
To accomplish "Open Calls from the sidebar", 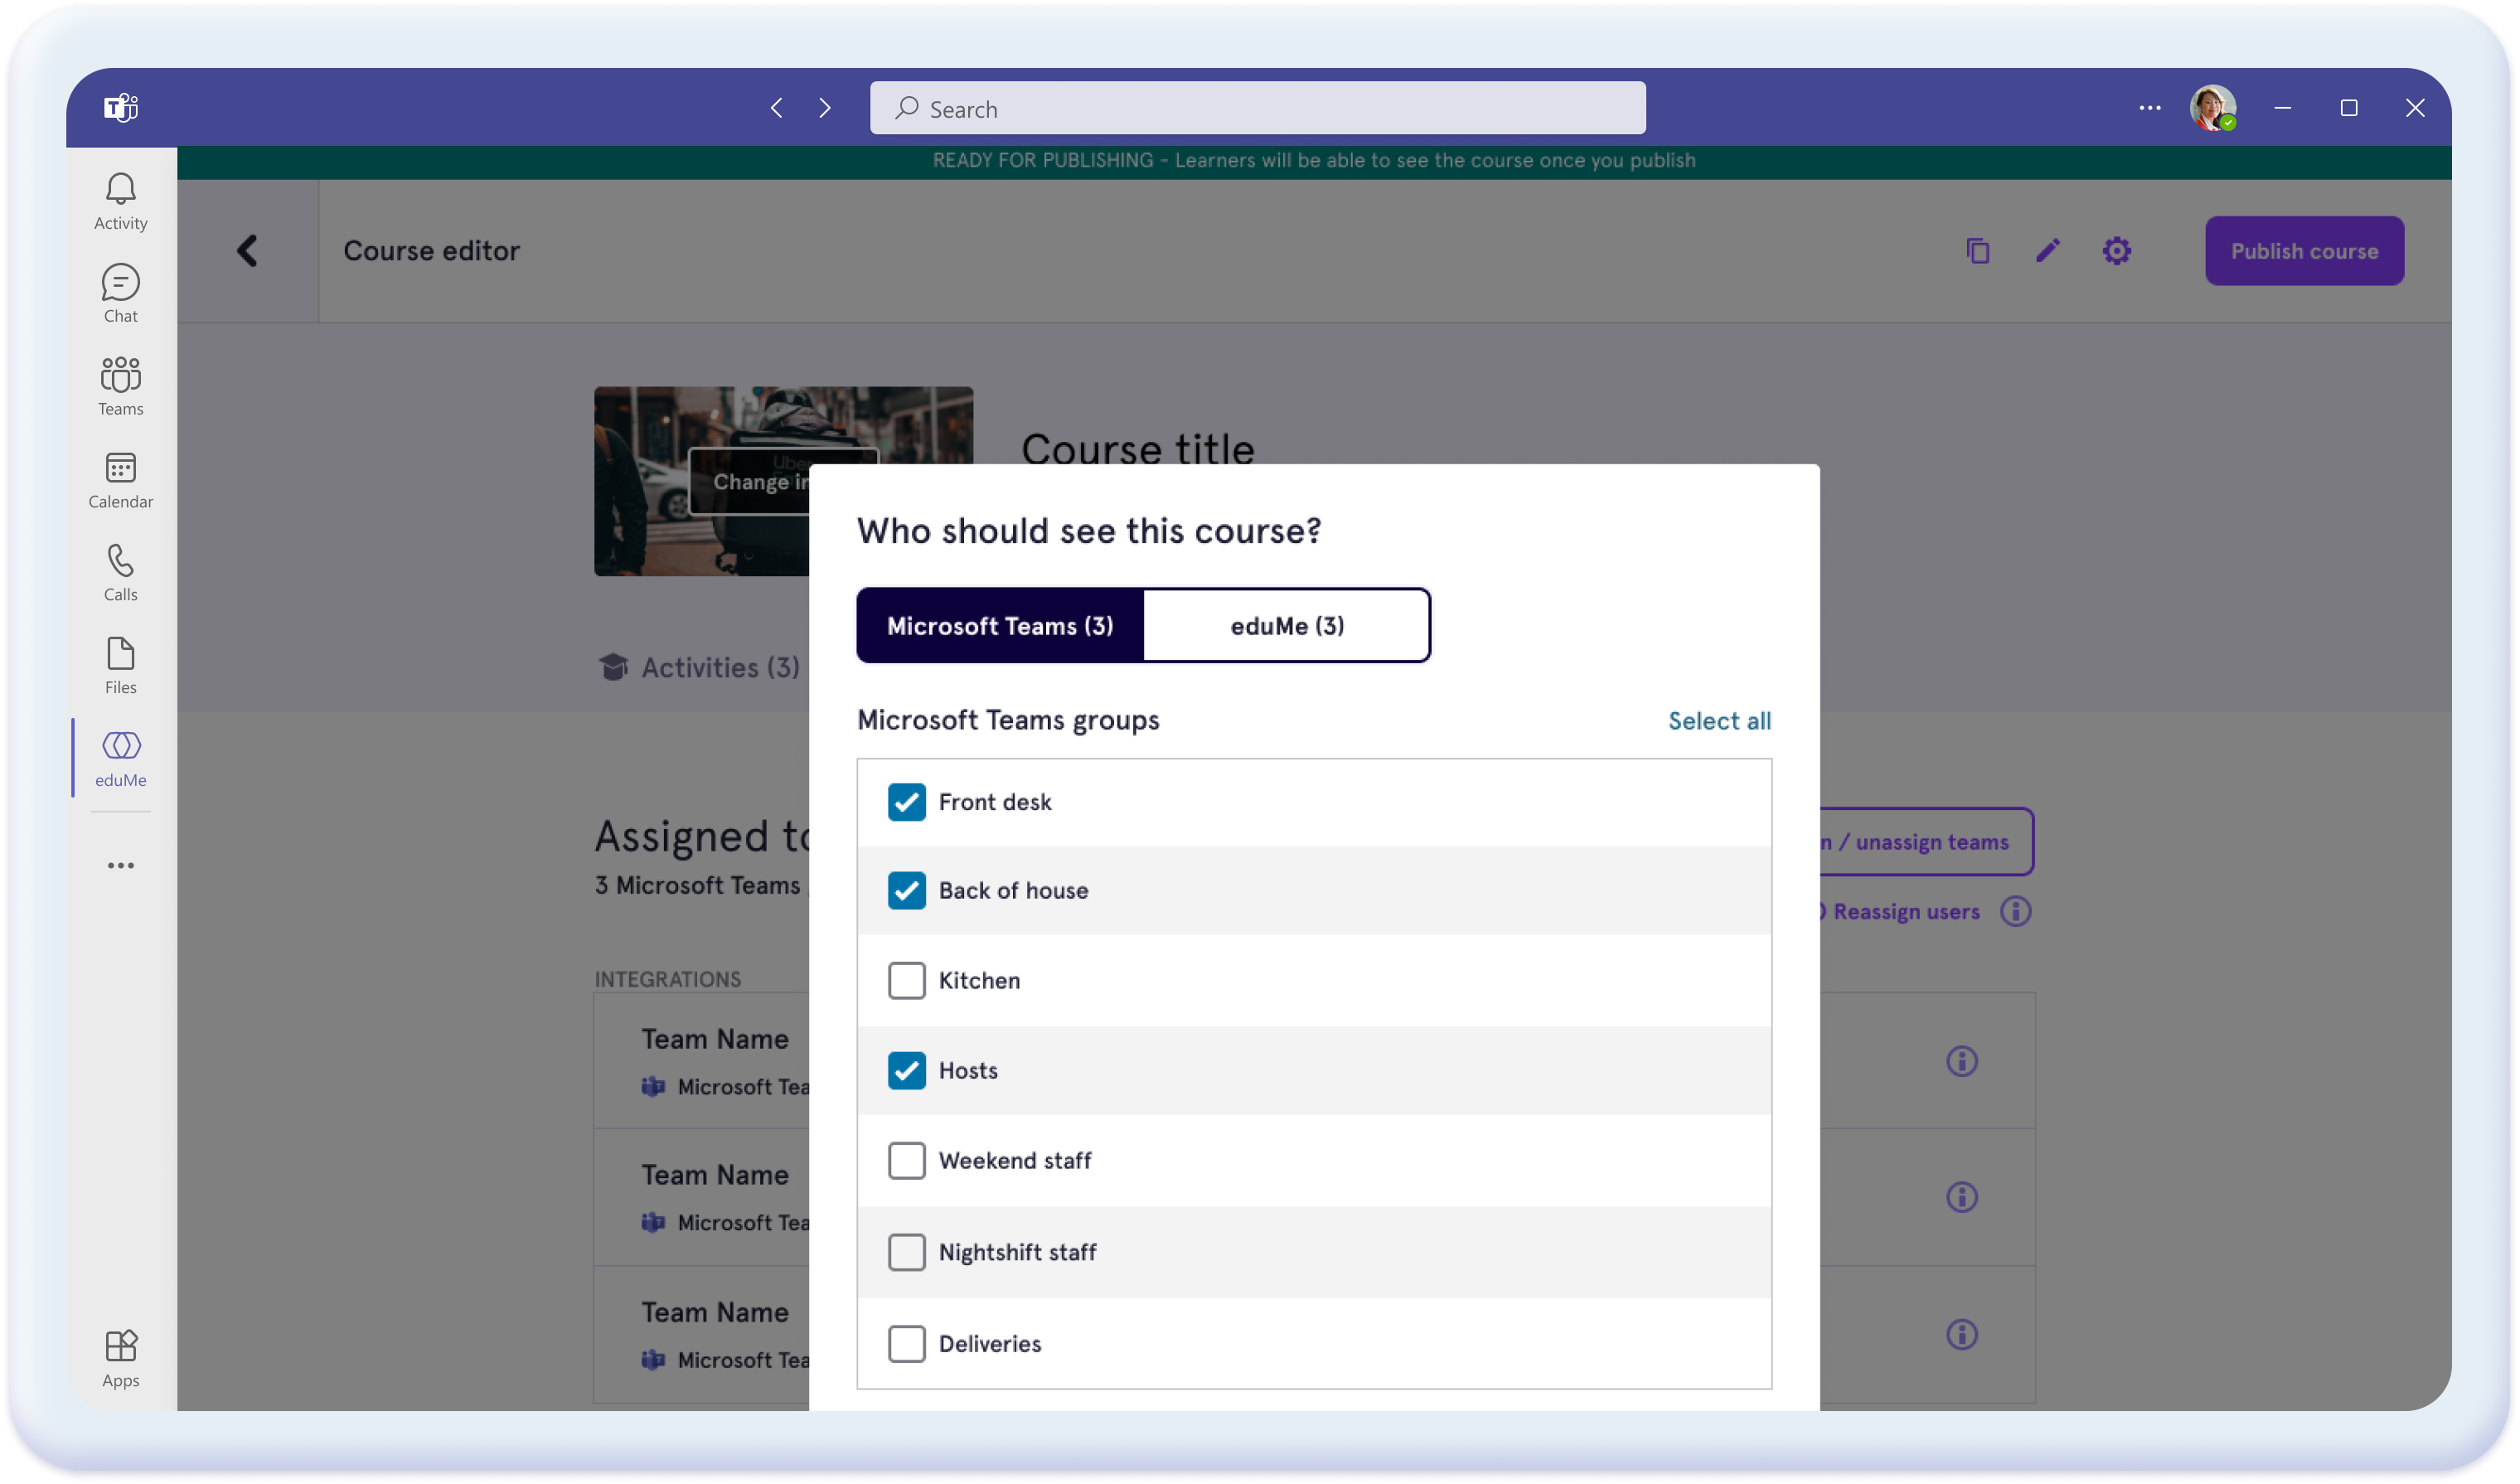I will click(120, 572).
